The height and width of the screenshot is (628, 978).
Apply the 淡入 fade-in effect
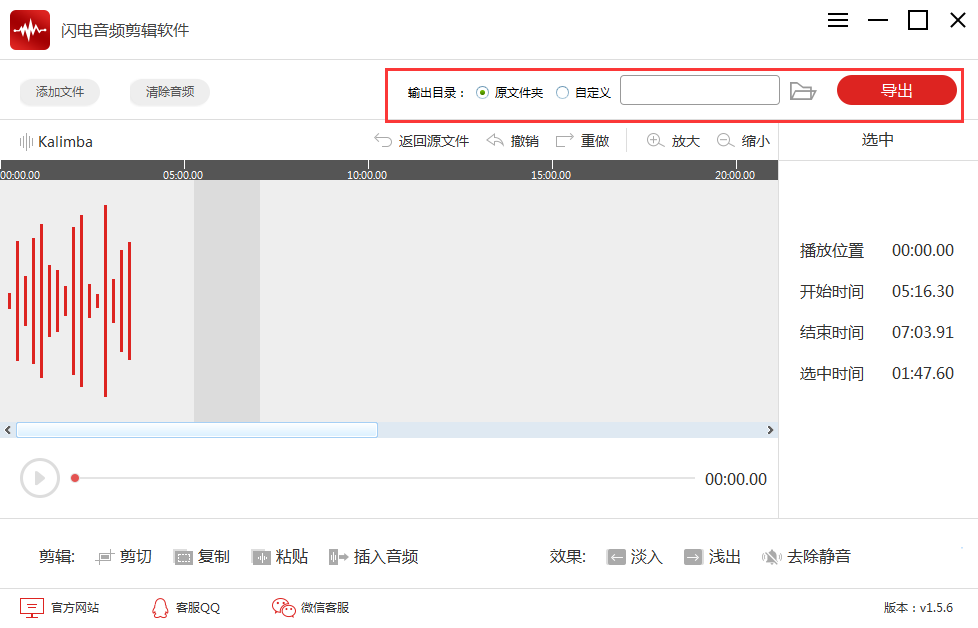[x=634, y=556]
